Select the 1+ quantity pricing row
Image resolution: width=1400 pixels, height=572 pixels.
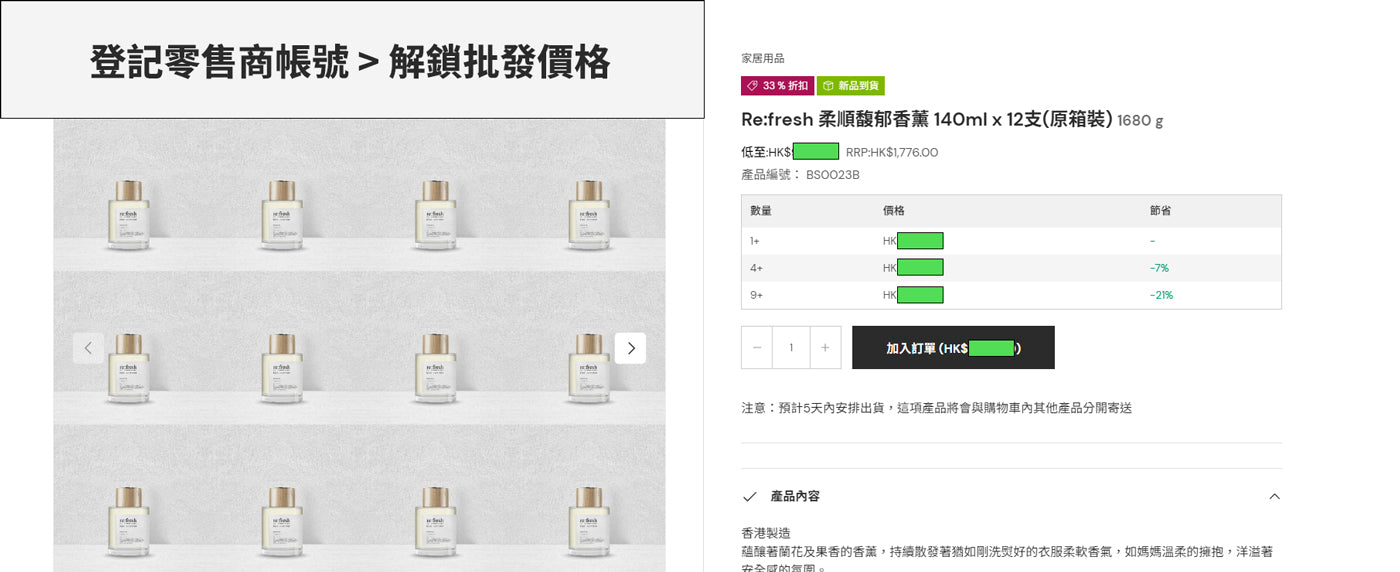1011,241
